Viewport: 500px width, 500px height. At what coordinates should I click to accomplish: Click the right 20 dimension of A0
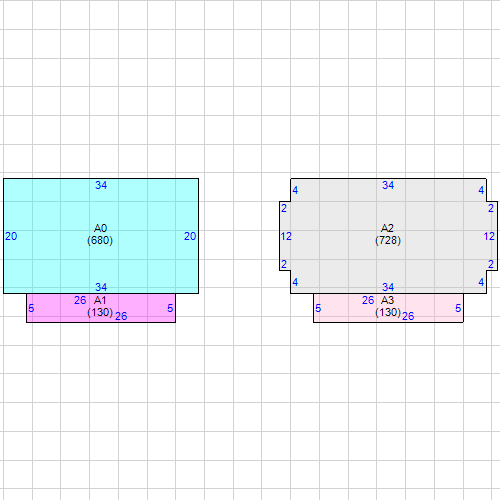[190, 236]
